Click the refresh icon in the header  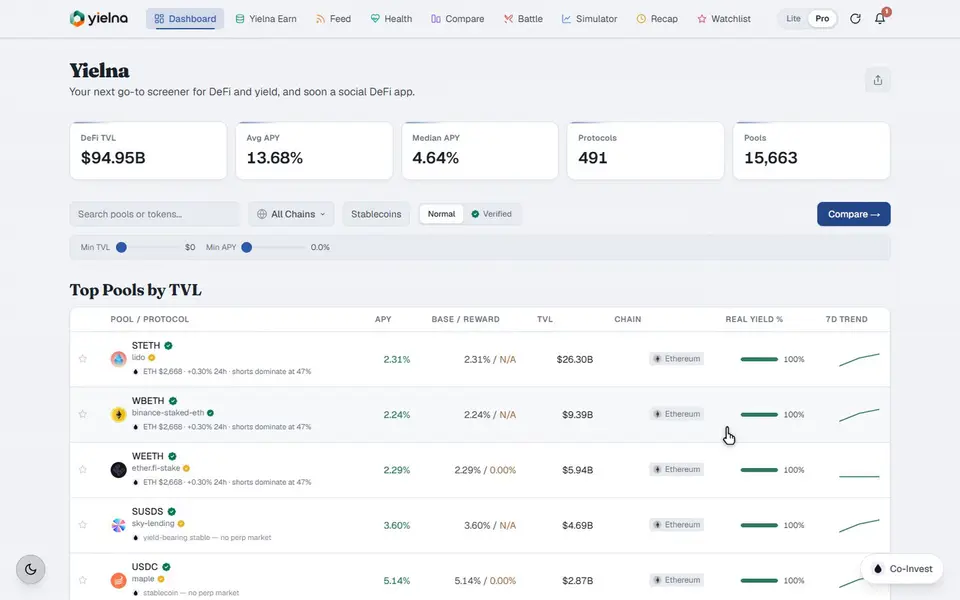(855, 19)
